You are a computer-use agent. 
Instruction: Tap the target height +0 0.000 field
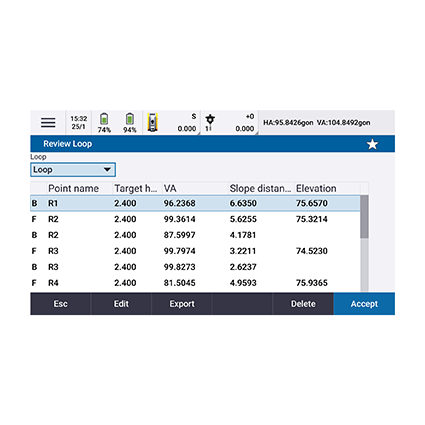pos(244,123)
